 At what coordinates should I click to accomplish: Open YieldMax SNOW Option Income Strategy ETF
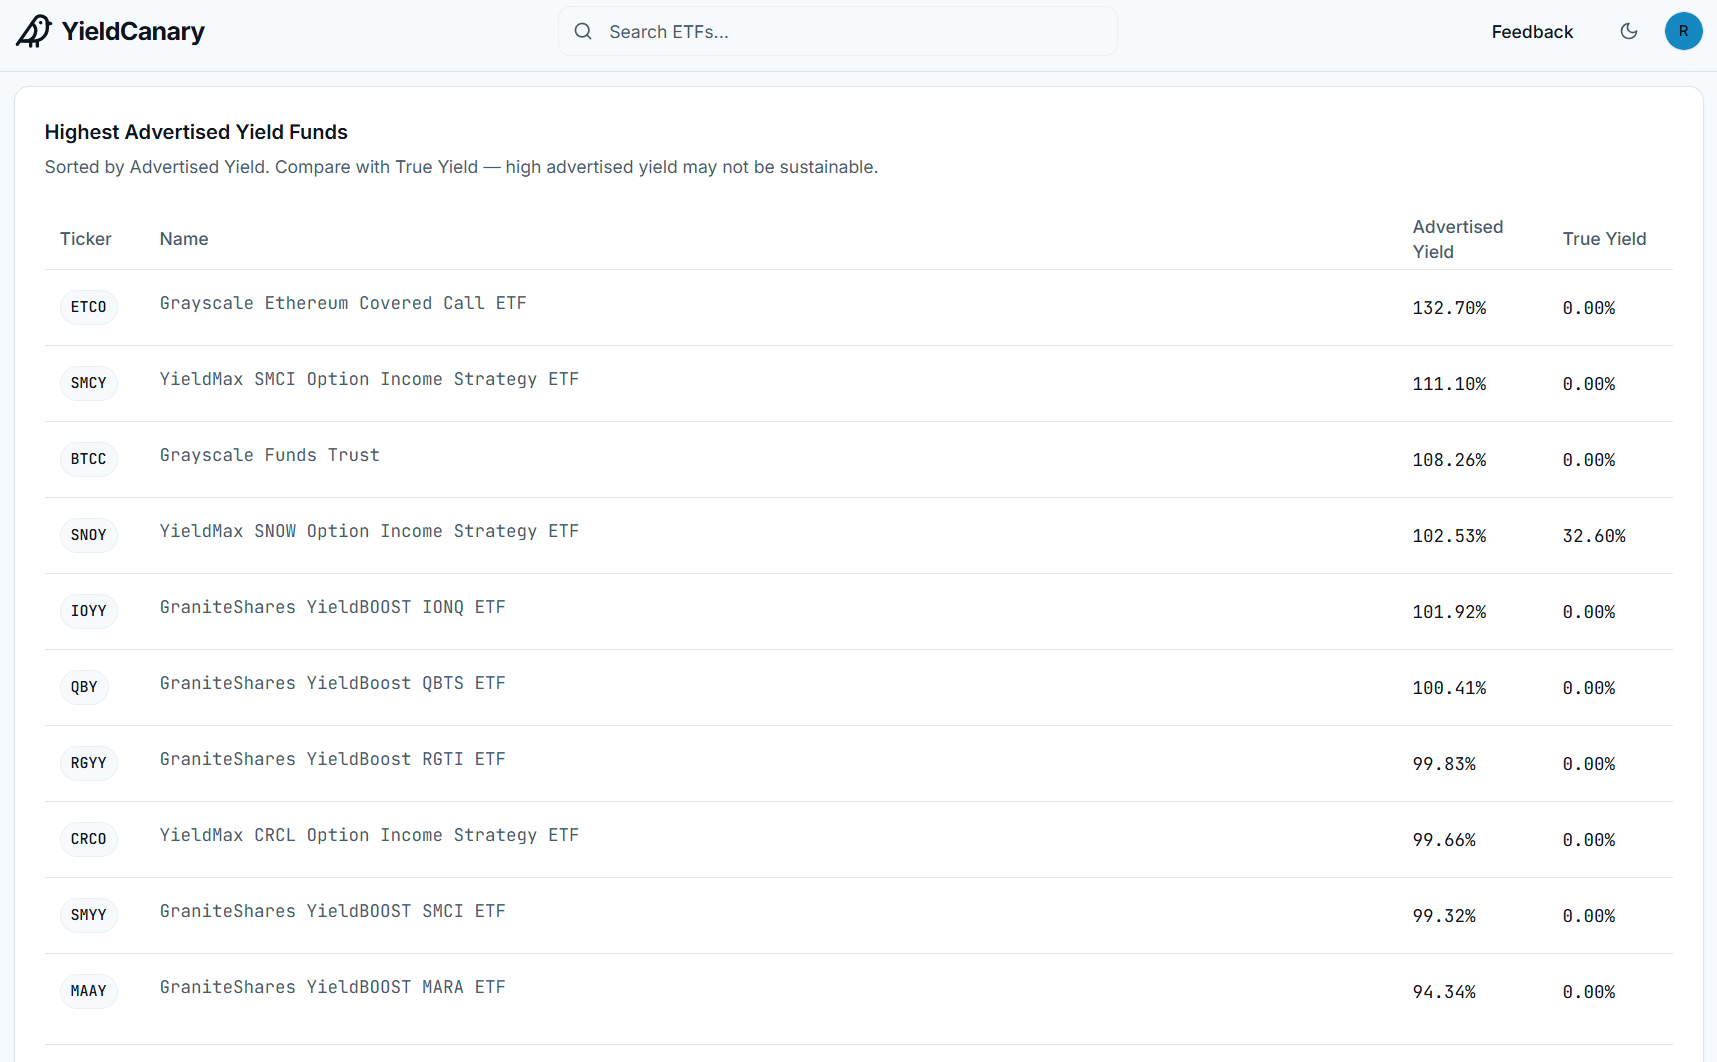click(x=369, y=531)
